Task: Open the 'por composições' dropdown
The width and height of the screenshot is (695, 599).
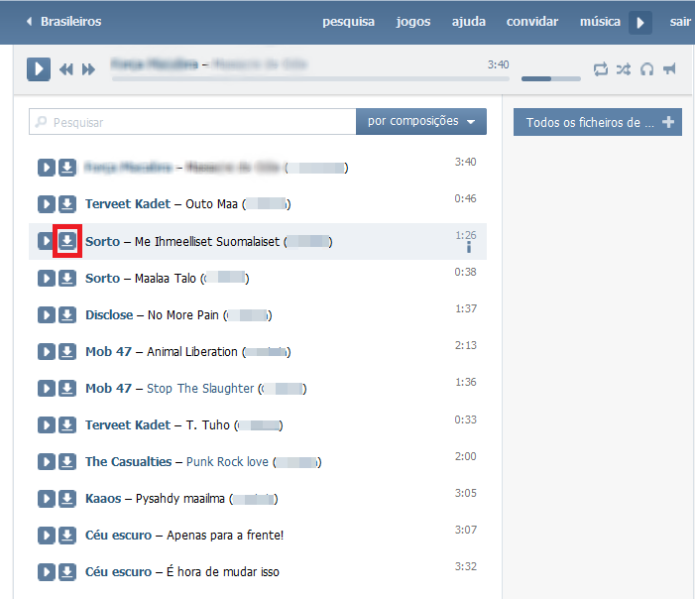Action: [421, 121]
